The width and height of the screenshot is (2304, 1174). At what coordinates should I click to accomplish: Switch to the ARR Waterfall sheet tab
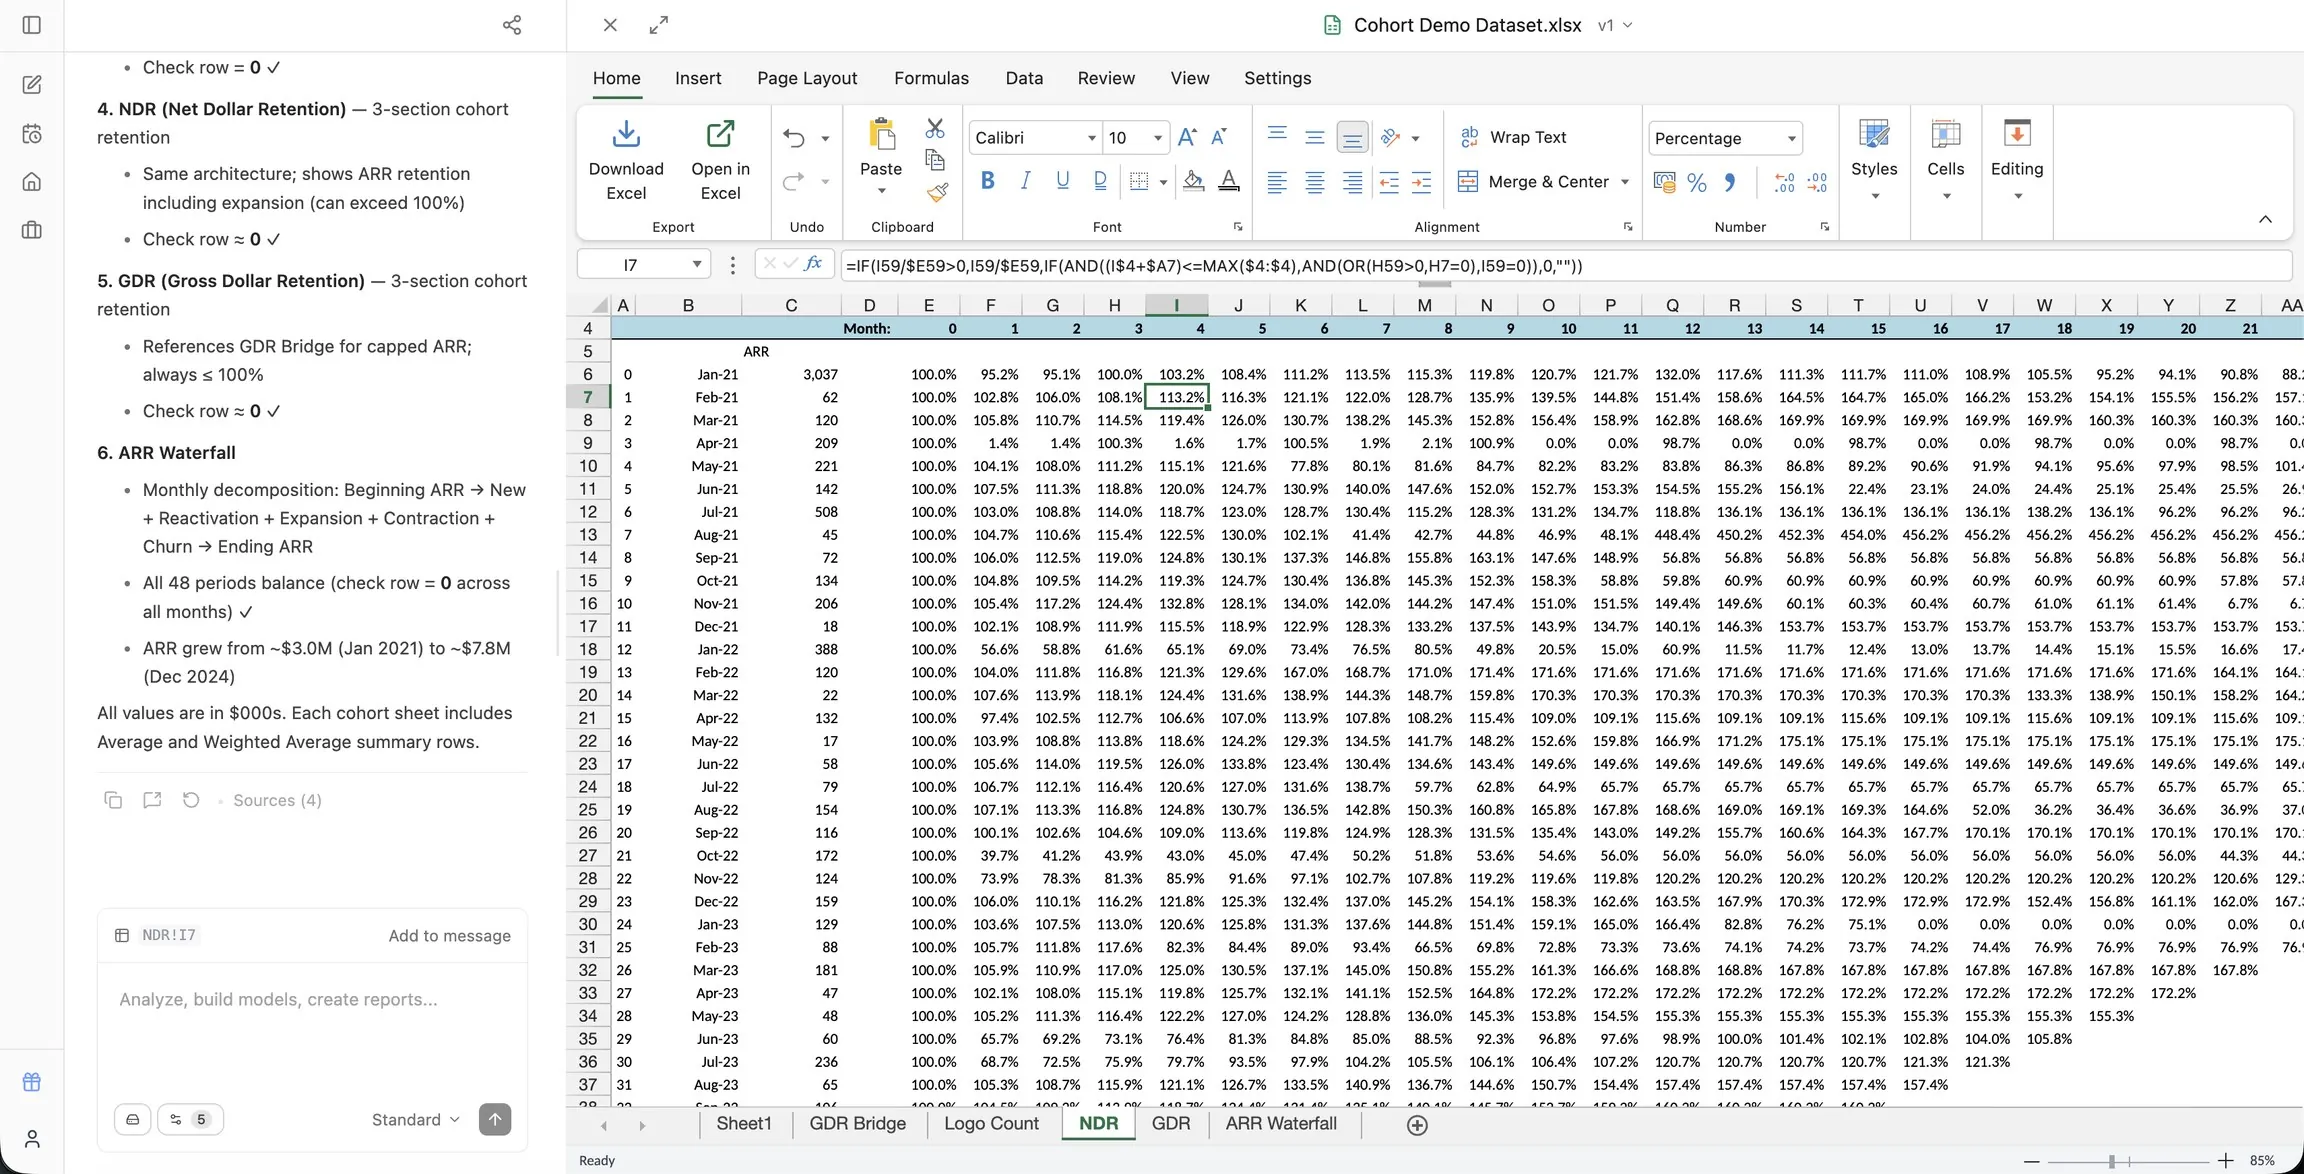[x=1280, y=1123]
